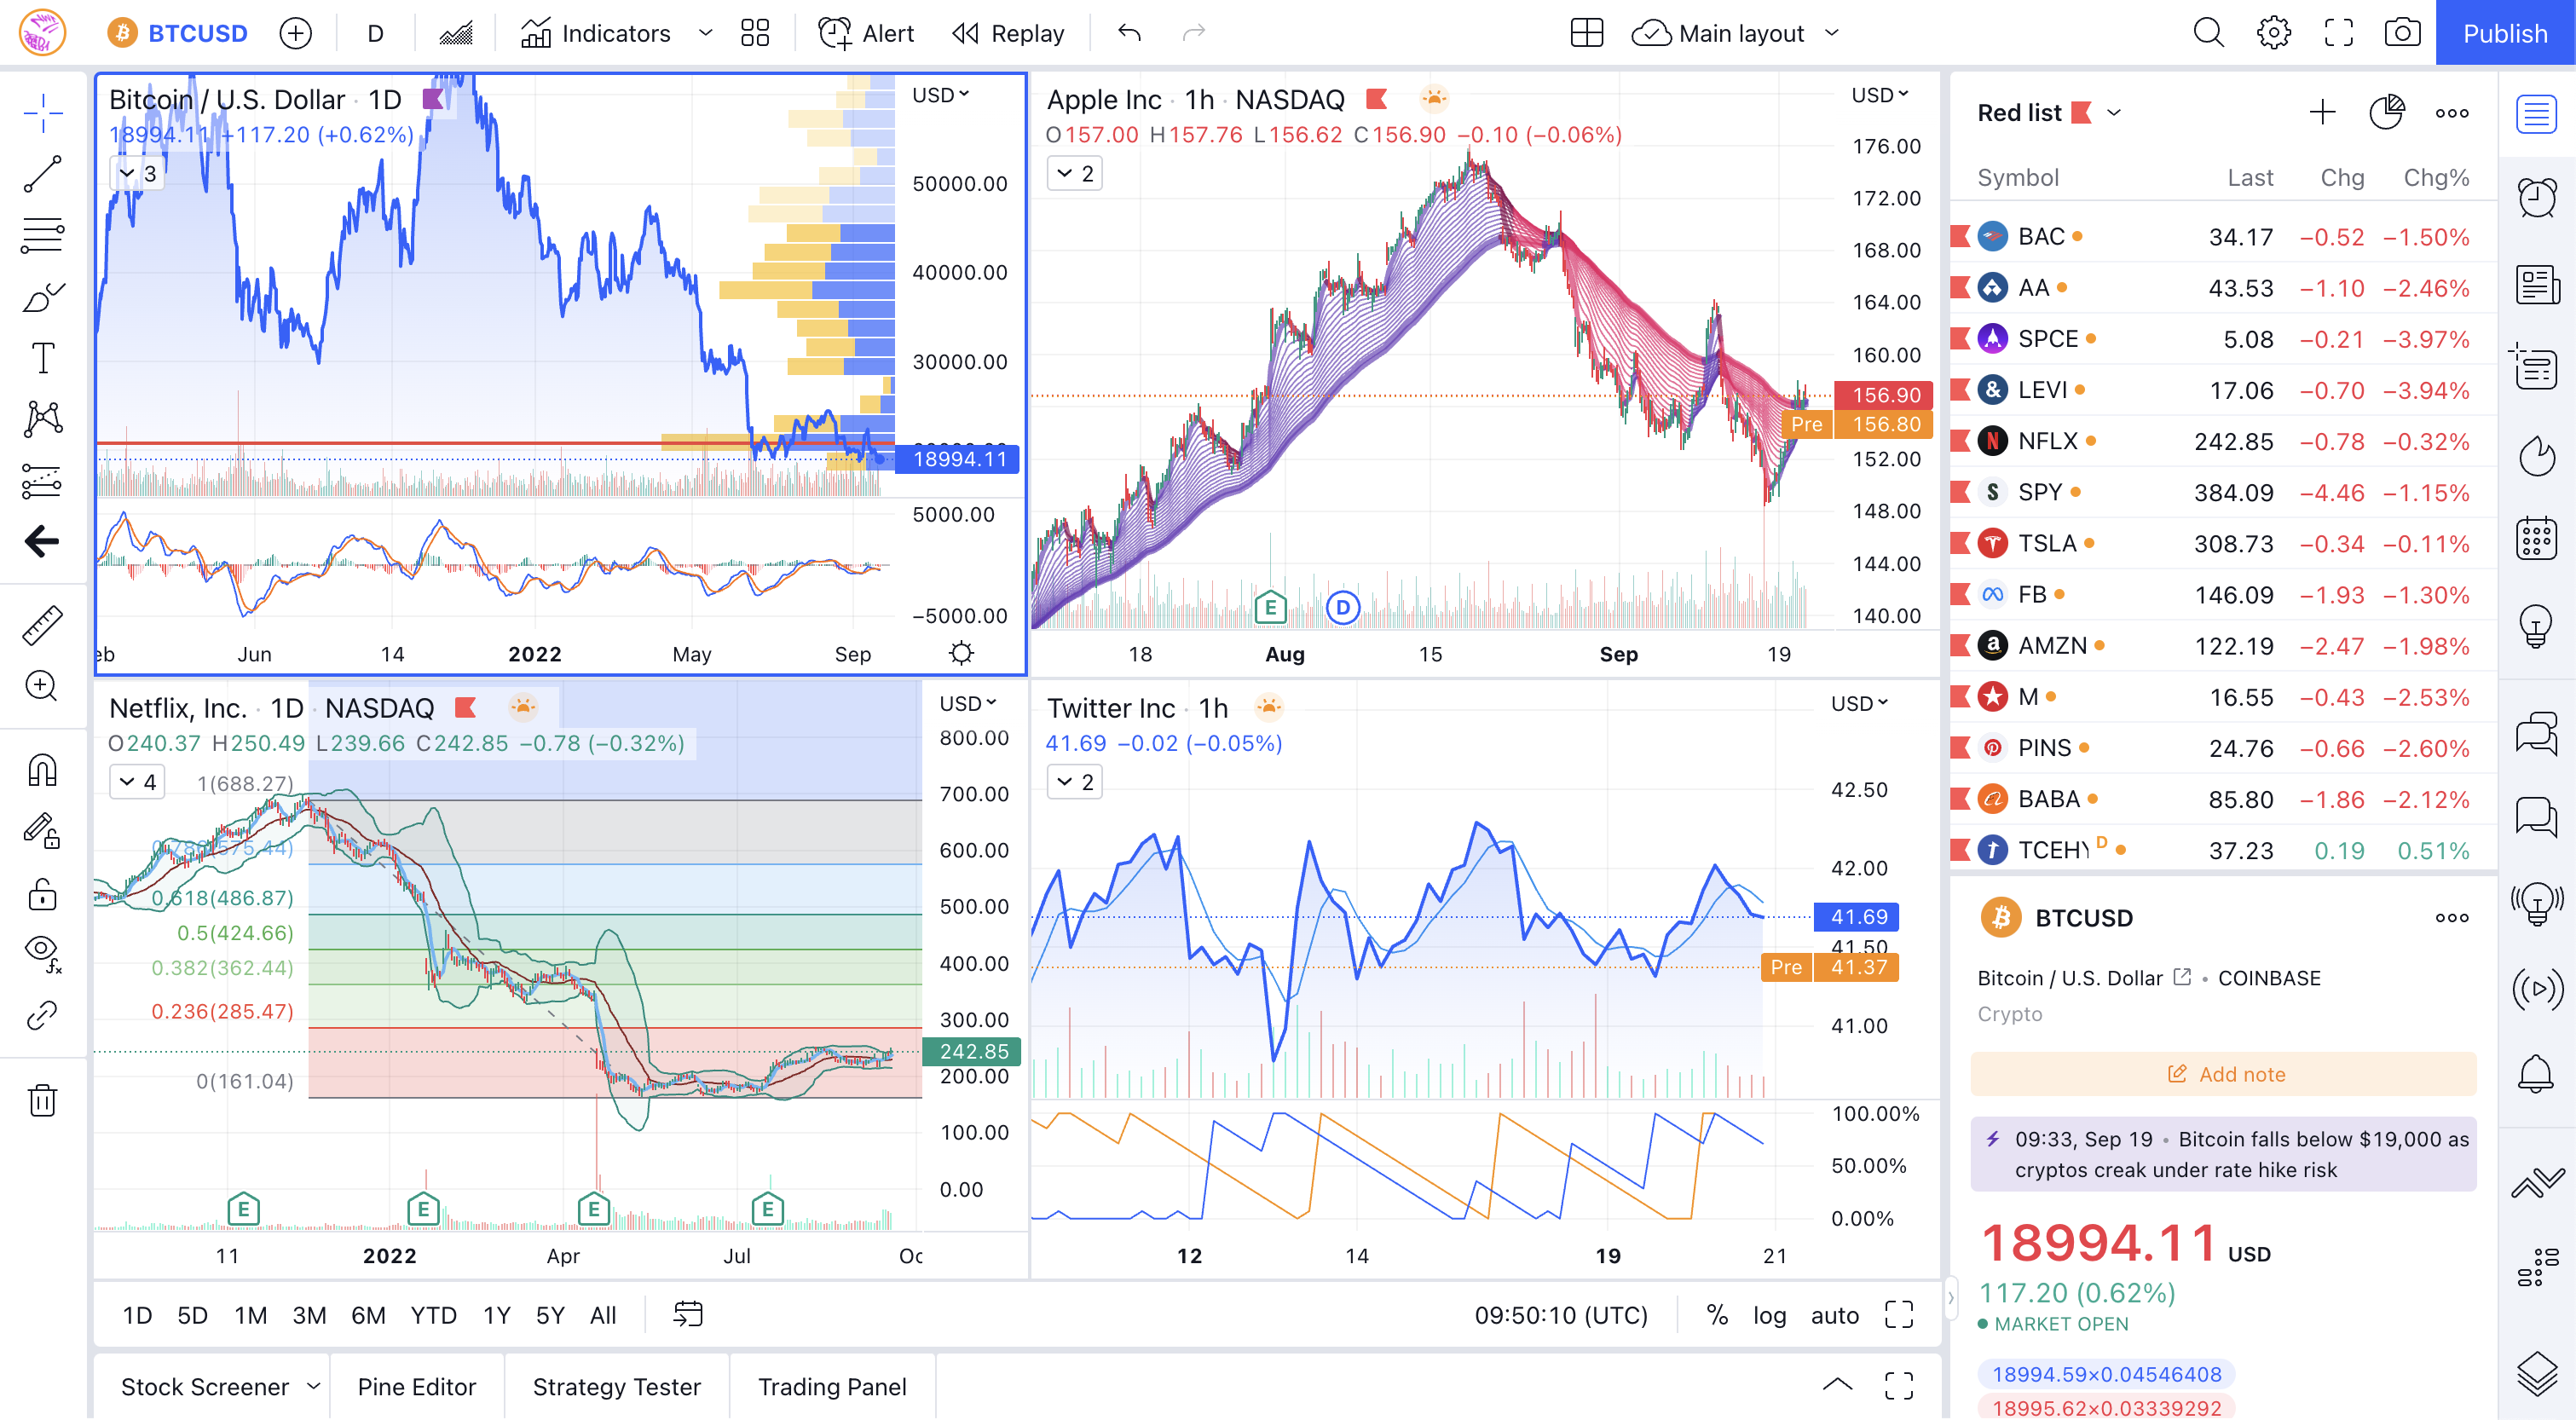
Task: Open BTCUSD details more options
Action: pyautogui.click(x=2452, y=918)
